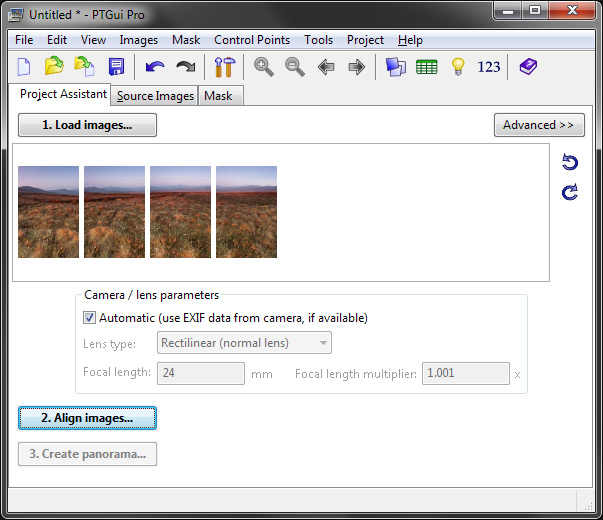Toggle Automatic EXIF data checkbox

(x=89, y=318)
